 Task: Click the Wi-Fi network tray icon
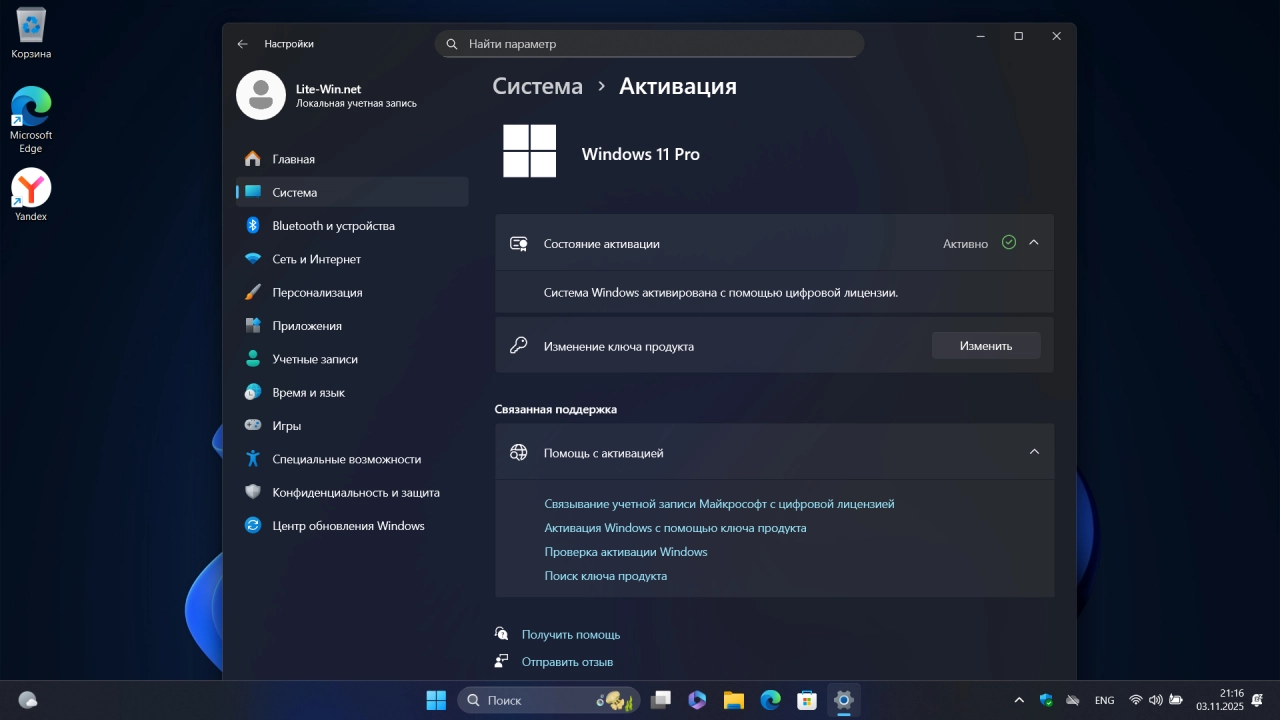click(1136, 700)
